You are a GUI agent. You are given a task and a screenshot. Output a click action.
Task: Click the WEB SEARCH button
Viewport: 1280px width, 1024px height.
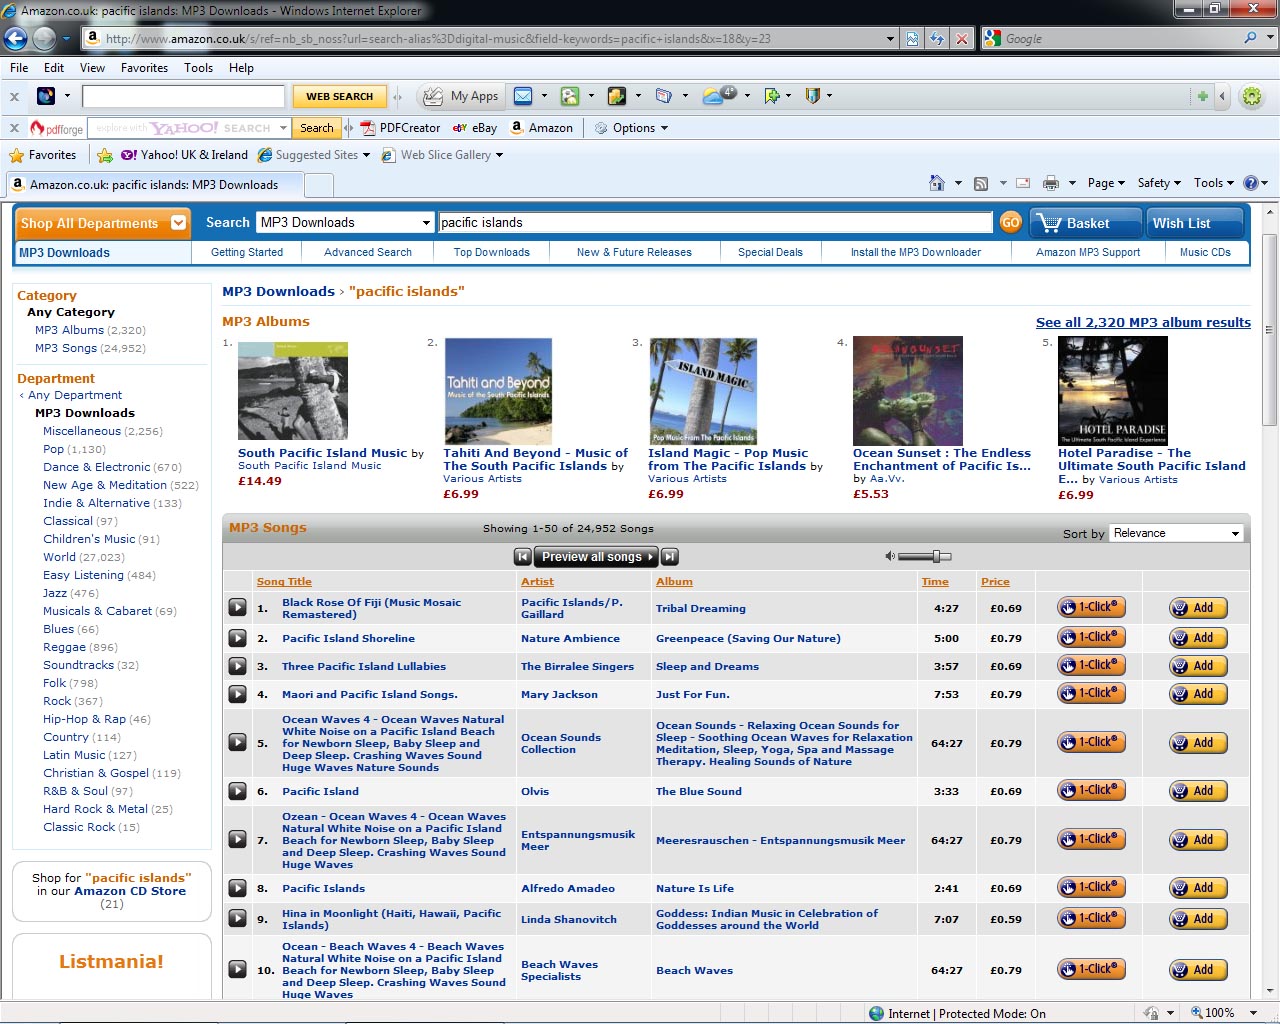tap(339, 97)
